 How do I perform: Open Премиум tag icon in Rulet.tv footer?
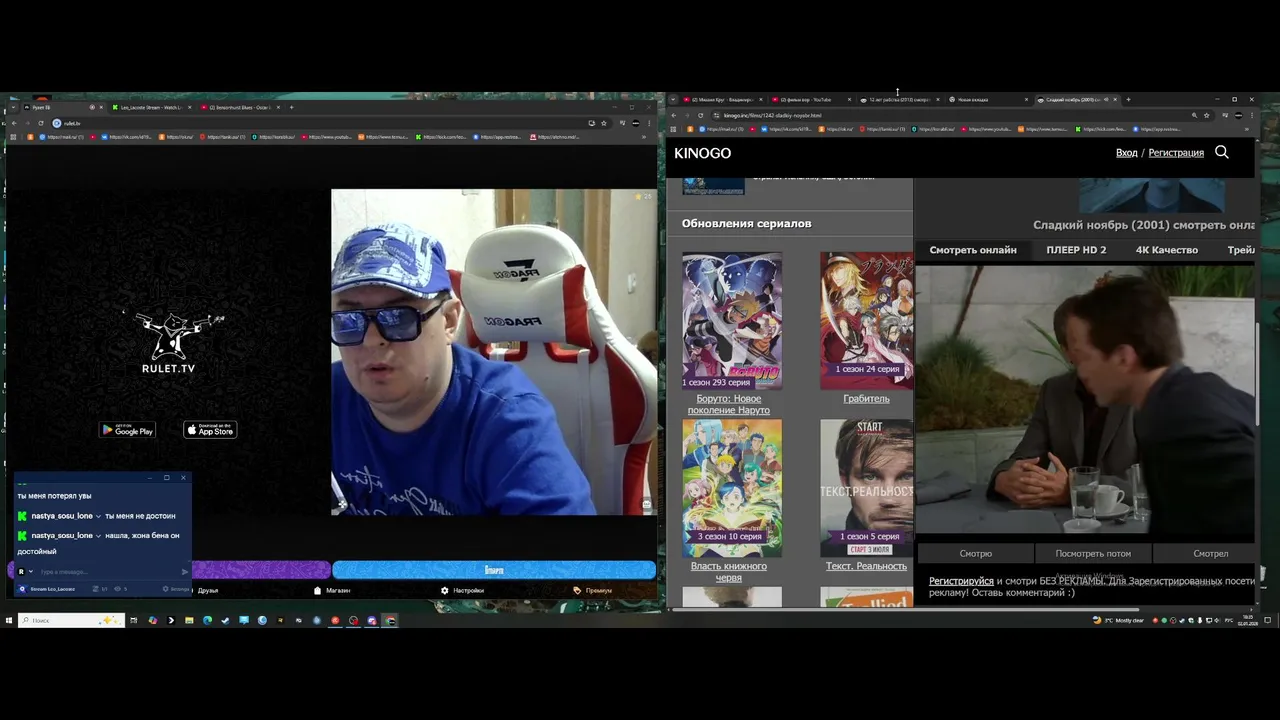(577, 590)
